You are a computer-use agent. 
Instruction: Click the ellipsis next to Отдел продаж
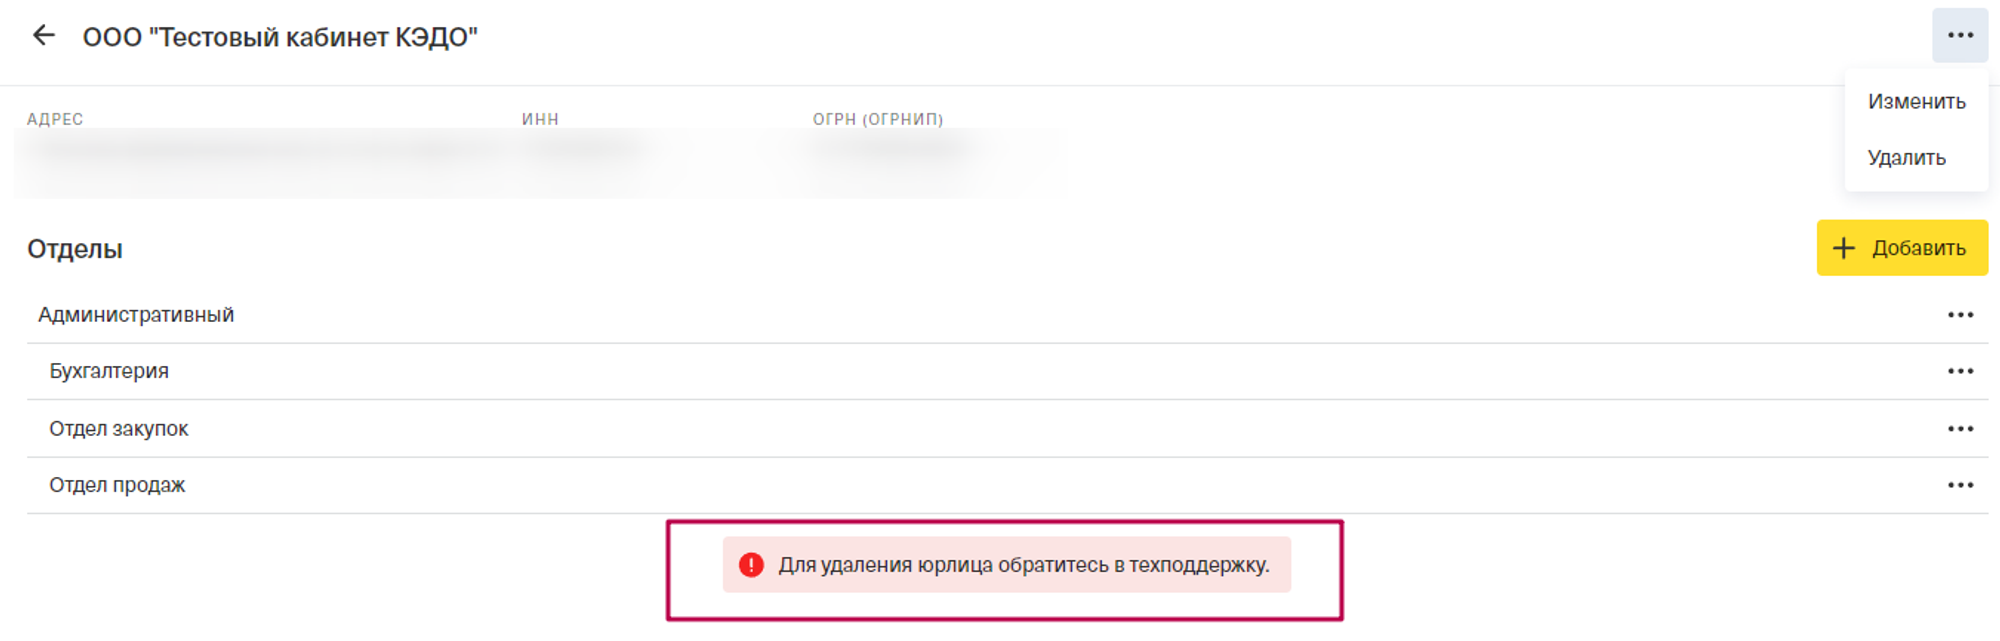(x=1959, y=485)
